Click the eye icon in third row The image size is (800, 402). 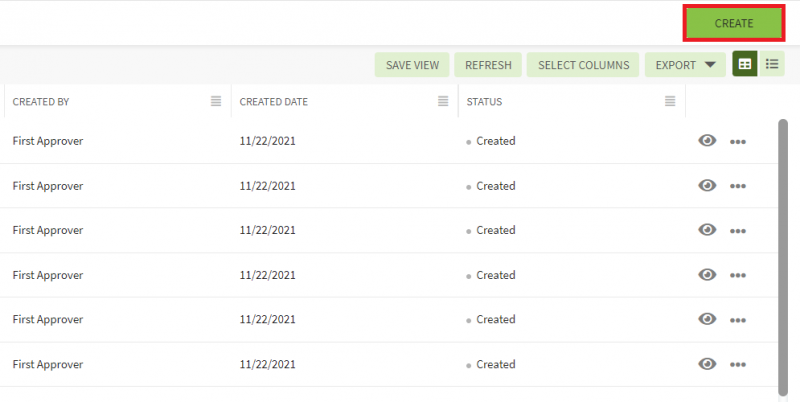[x=707, y=230]
